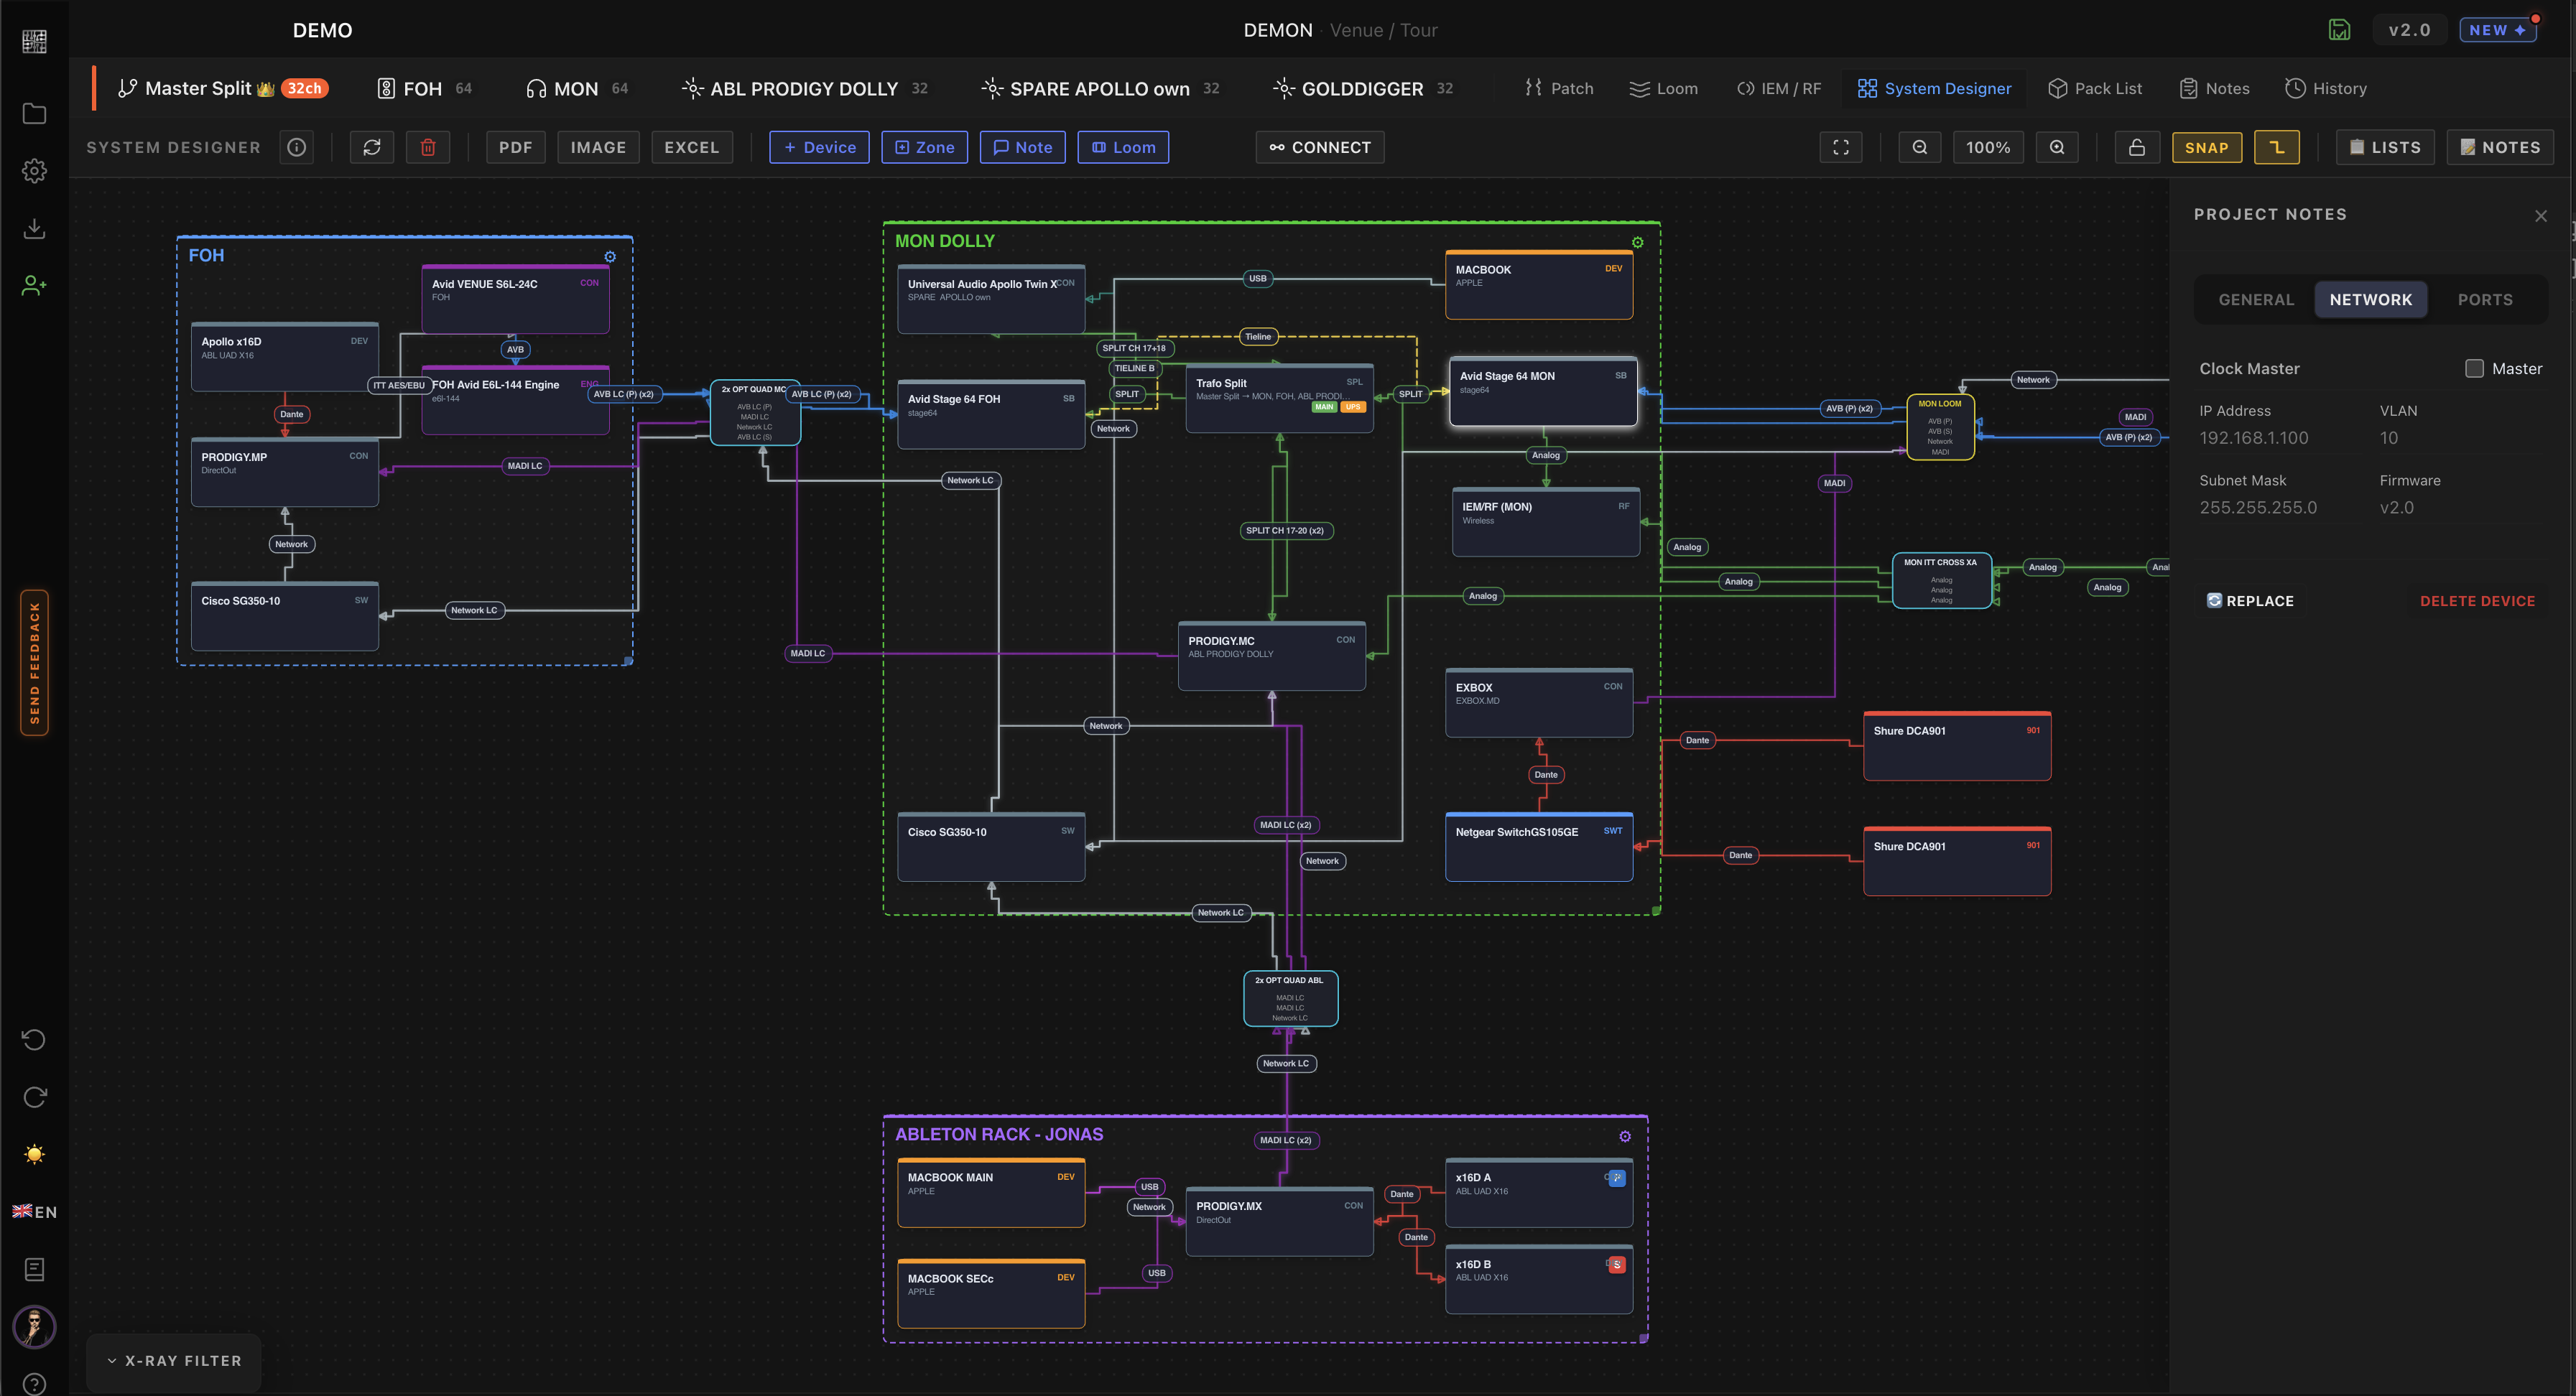Click the fit-to-screen icon

click(1841, 147)
